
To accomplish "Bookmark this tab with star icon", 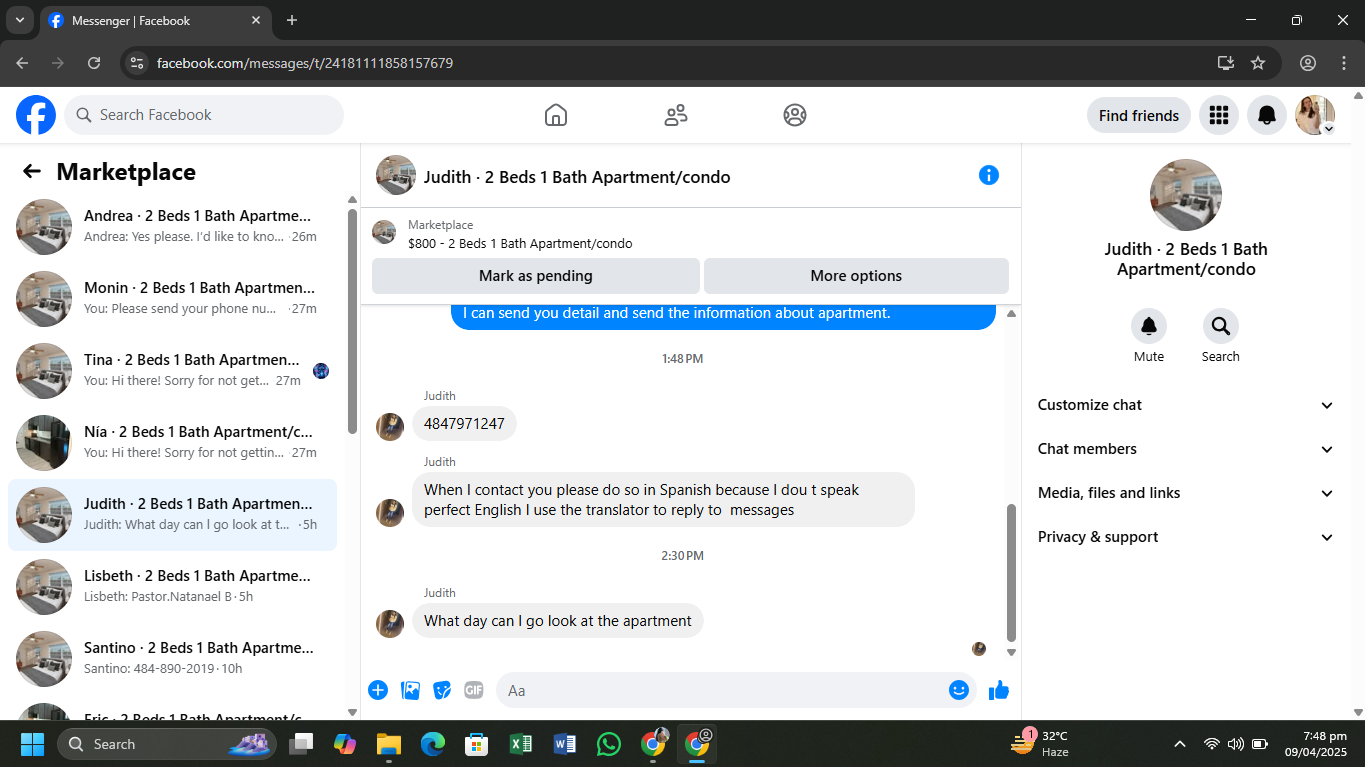I will pyautogui.click(x=1258, y=63).
